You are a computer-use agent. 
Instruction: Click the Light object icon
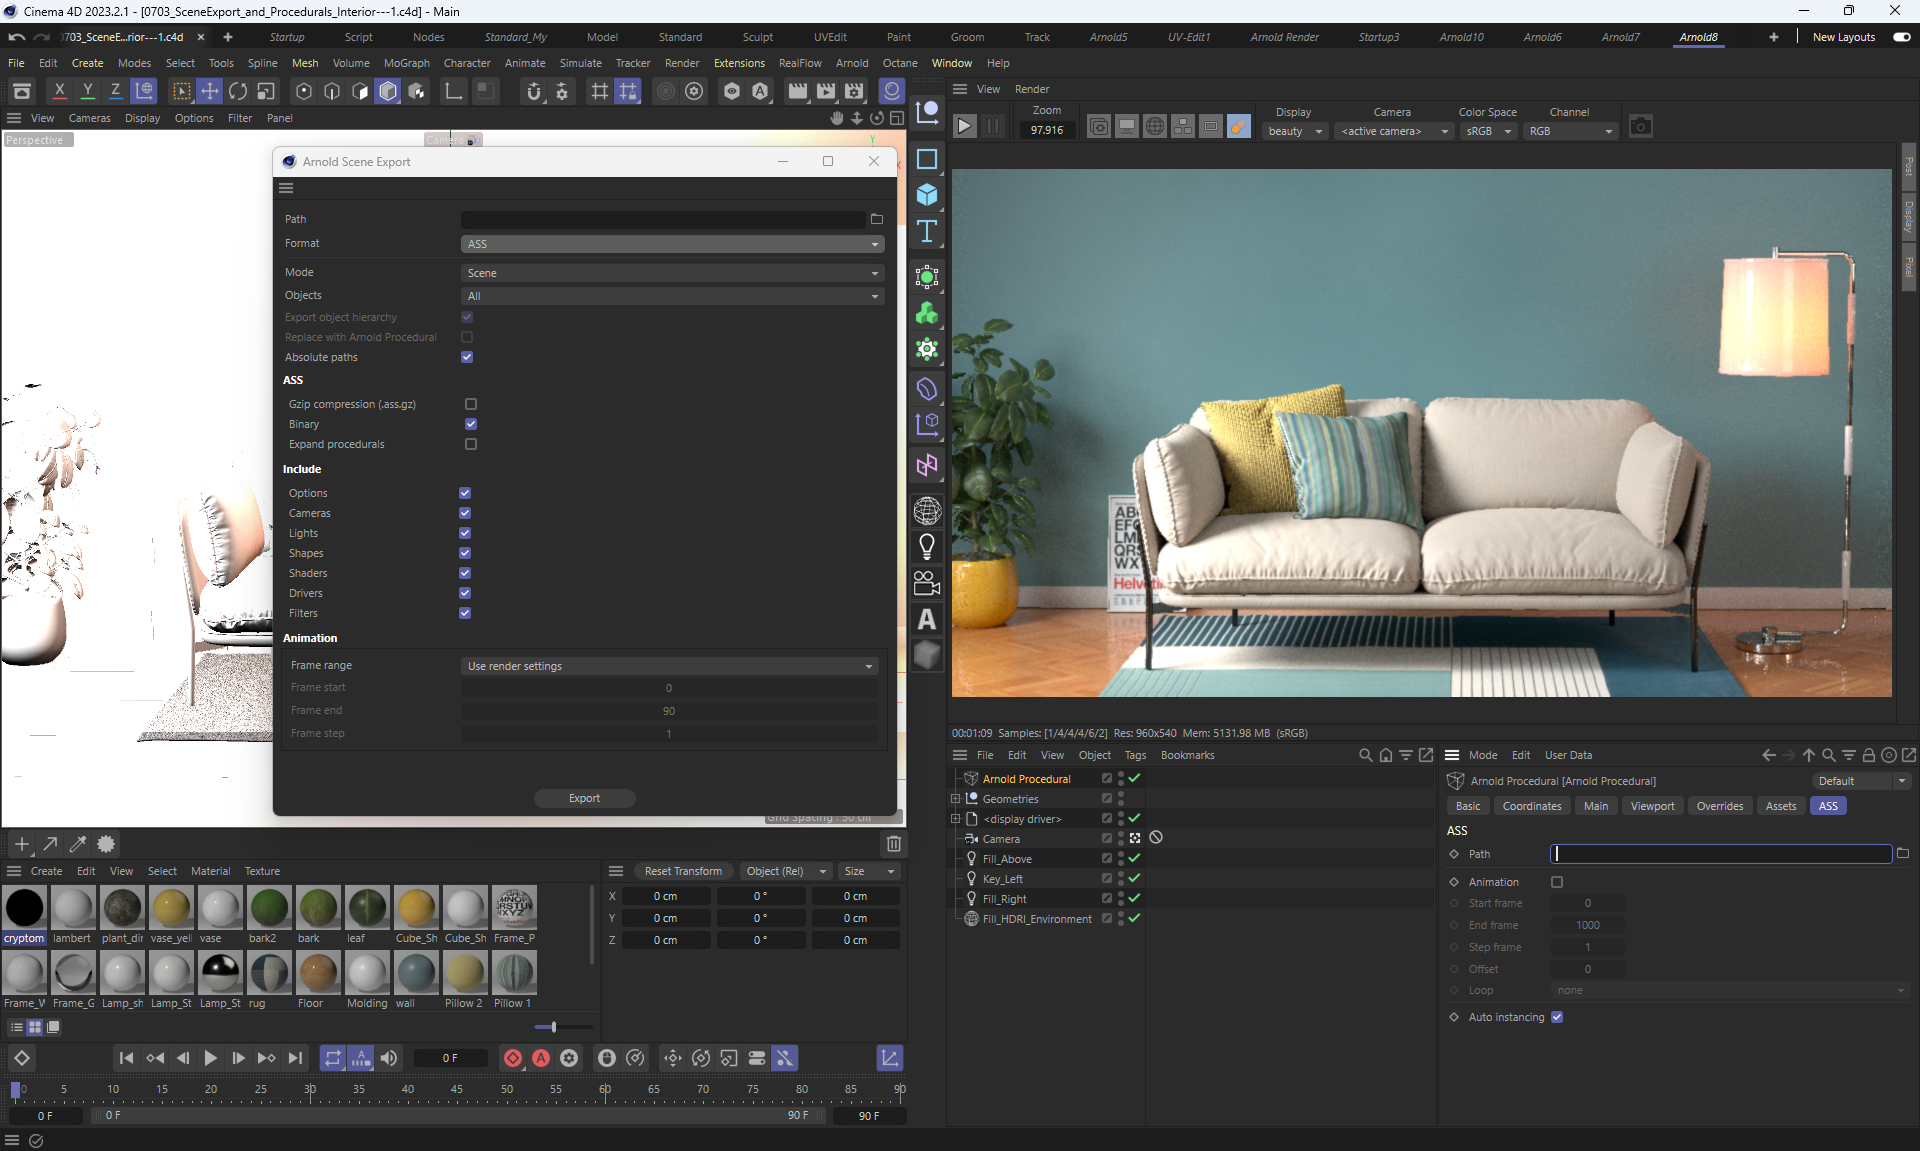[x=927, y=546]
